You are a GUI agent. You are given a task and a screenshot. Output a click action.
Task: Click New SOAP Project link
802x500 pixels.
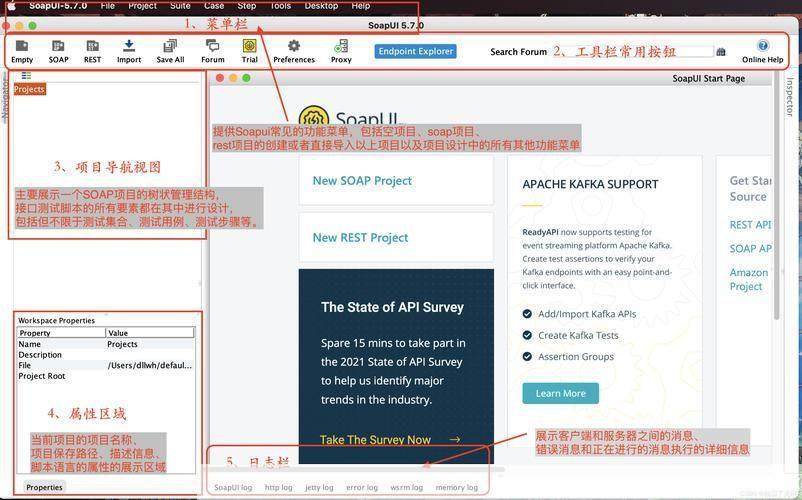(362, 180)
